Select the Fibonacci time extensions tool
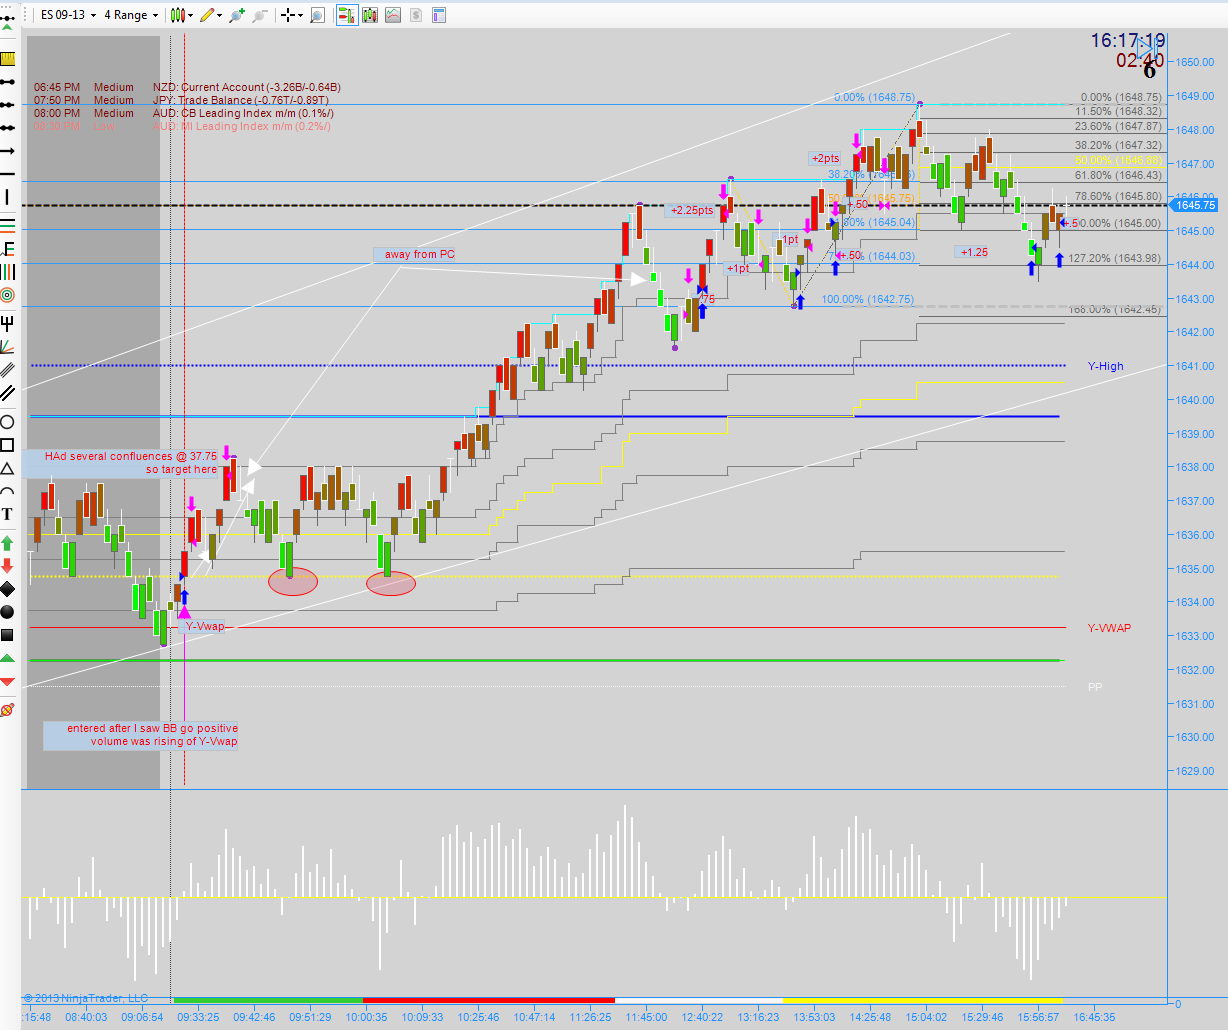The width and height of the screenshot is (1228, 1030). point(9,271)
